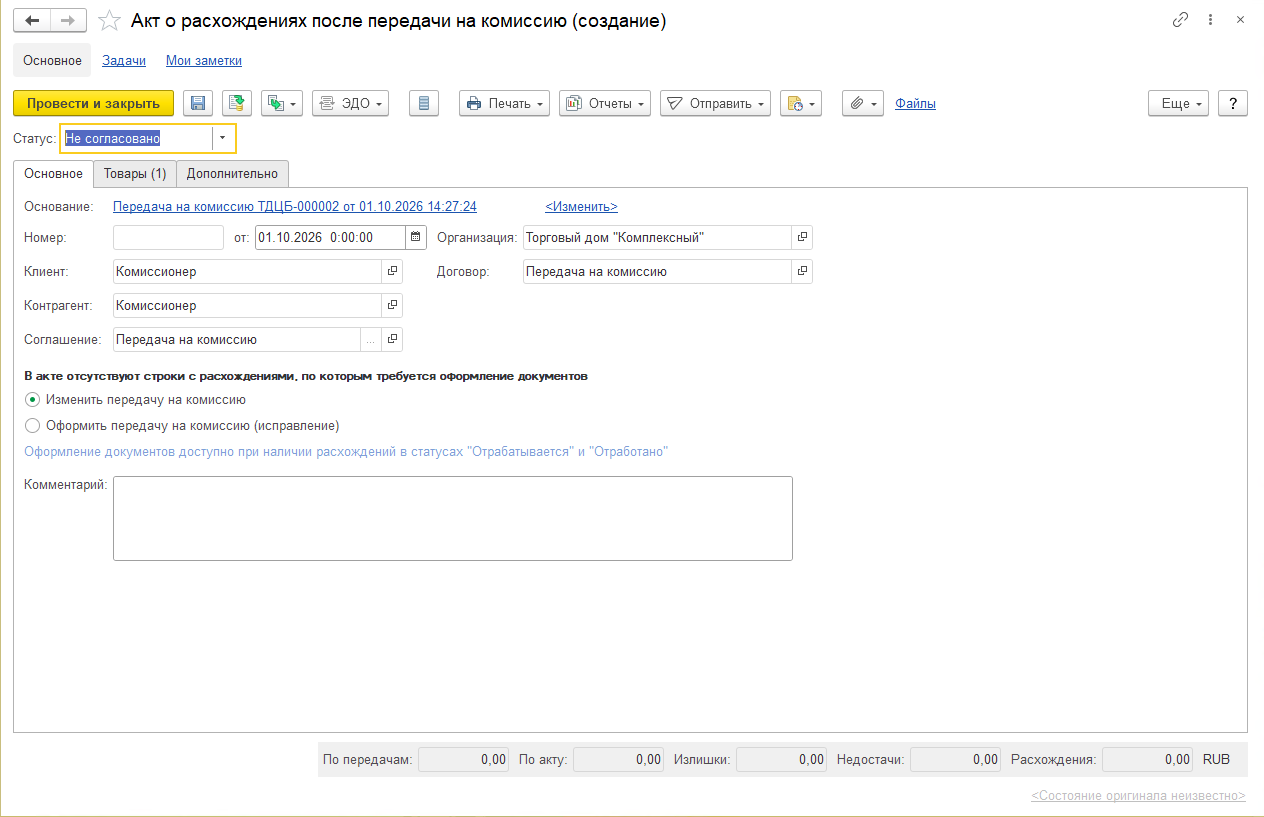Viewport: 1264px width, 817px height.
Task: Open the document movements list icon
Action: (x=424, y=103)
